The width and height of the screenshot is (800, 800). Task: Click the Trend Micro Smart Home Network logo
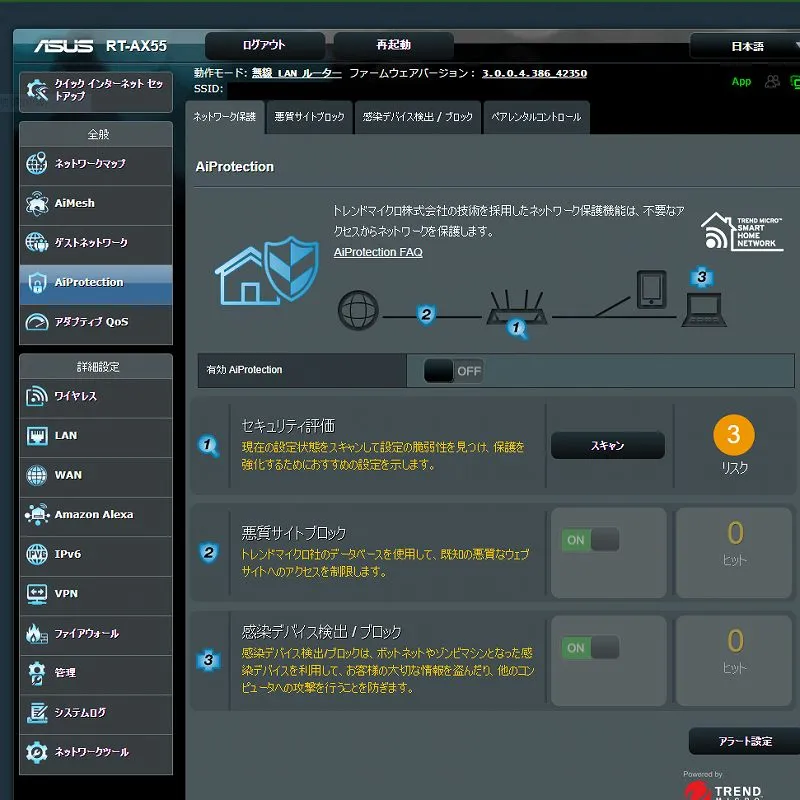[x=742, y=232]
